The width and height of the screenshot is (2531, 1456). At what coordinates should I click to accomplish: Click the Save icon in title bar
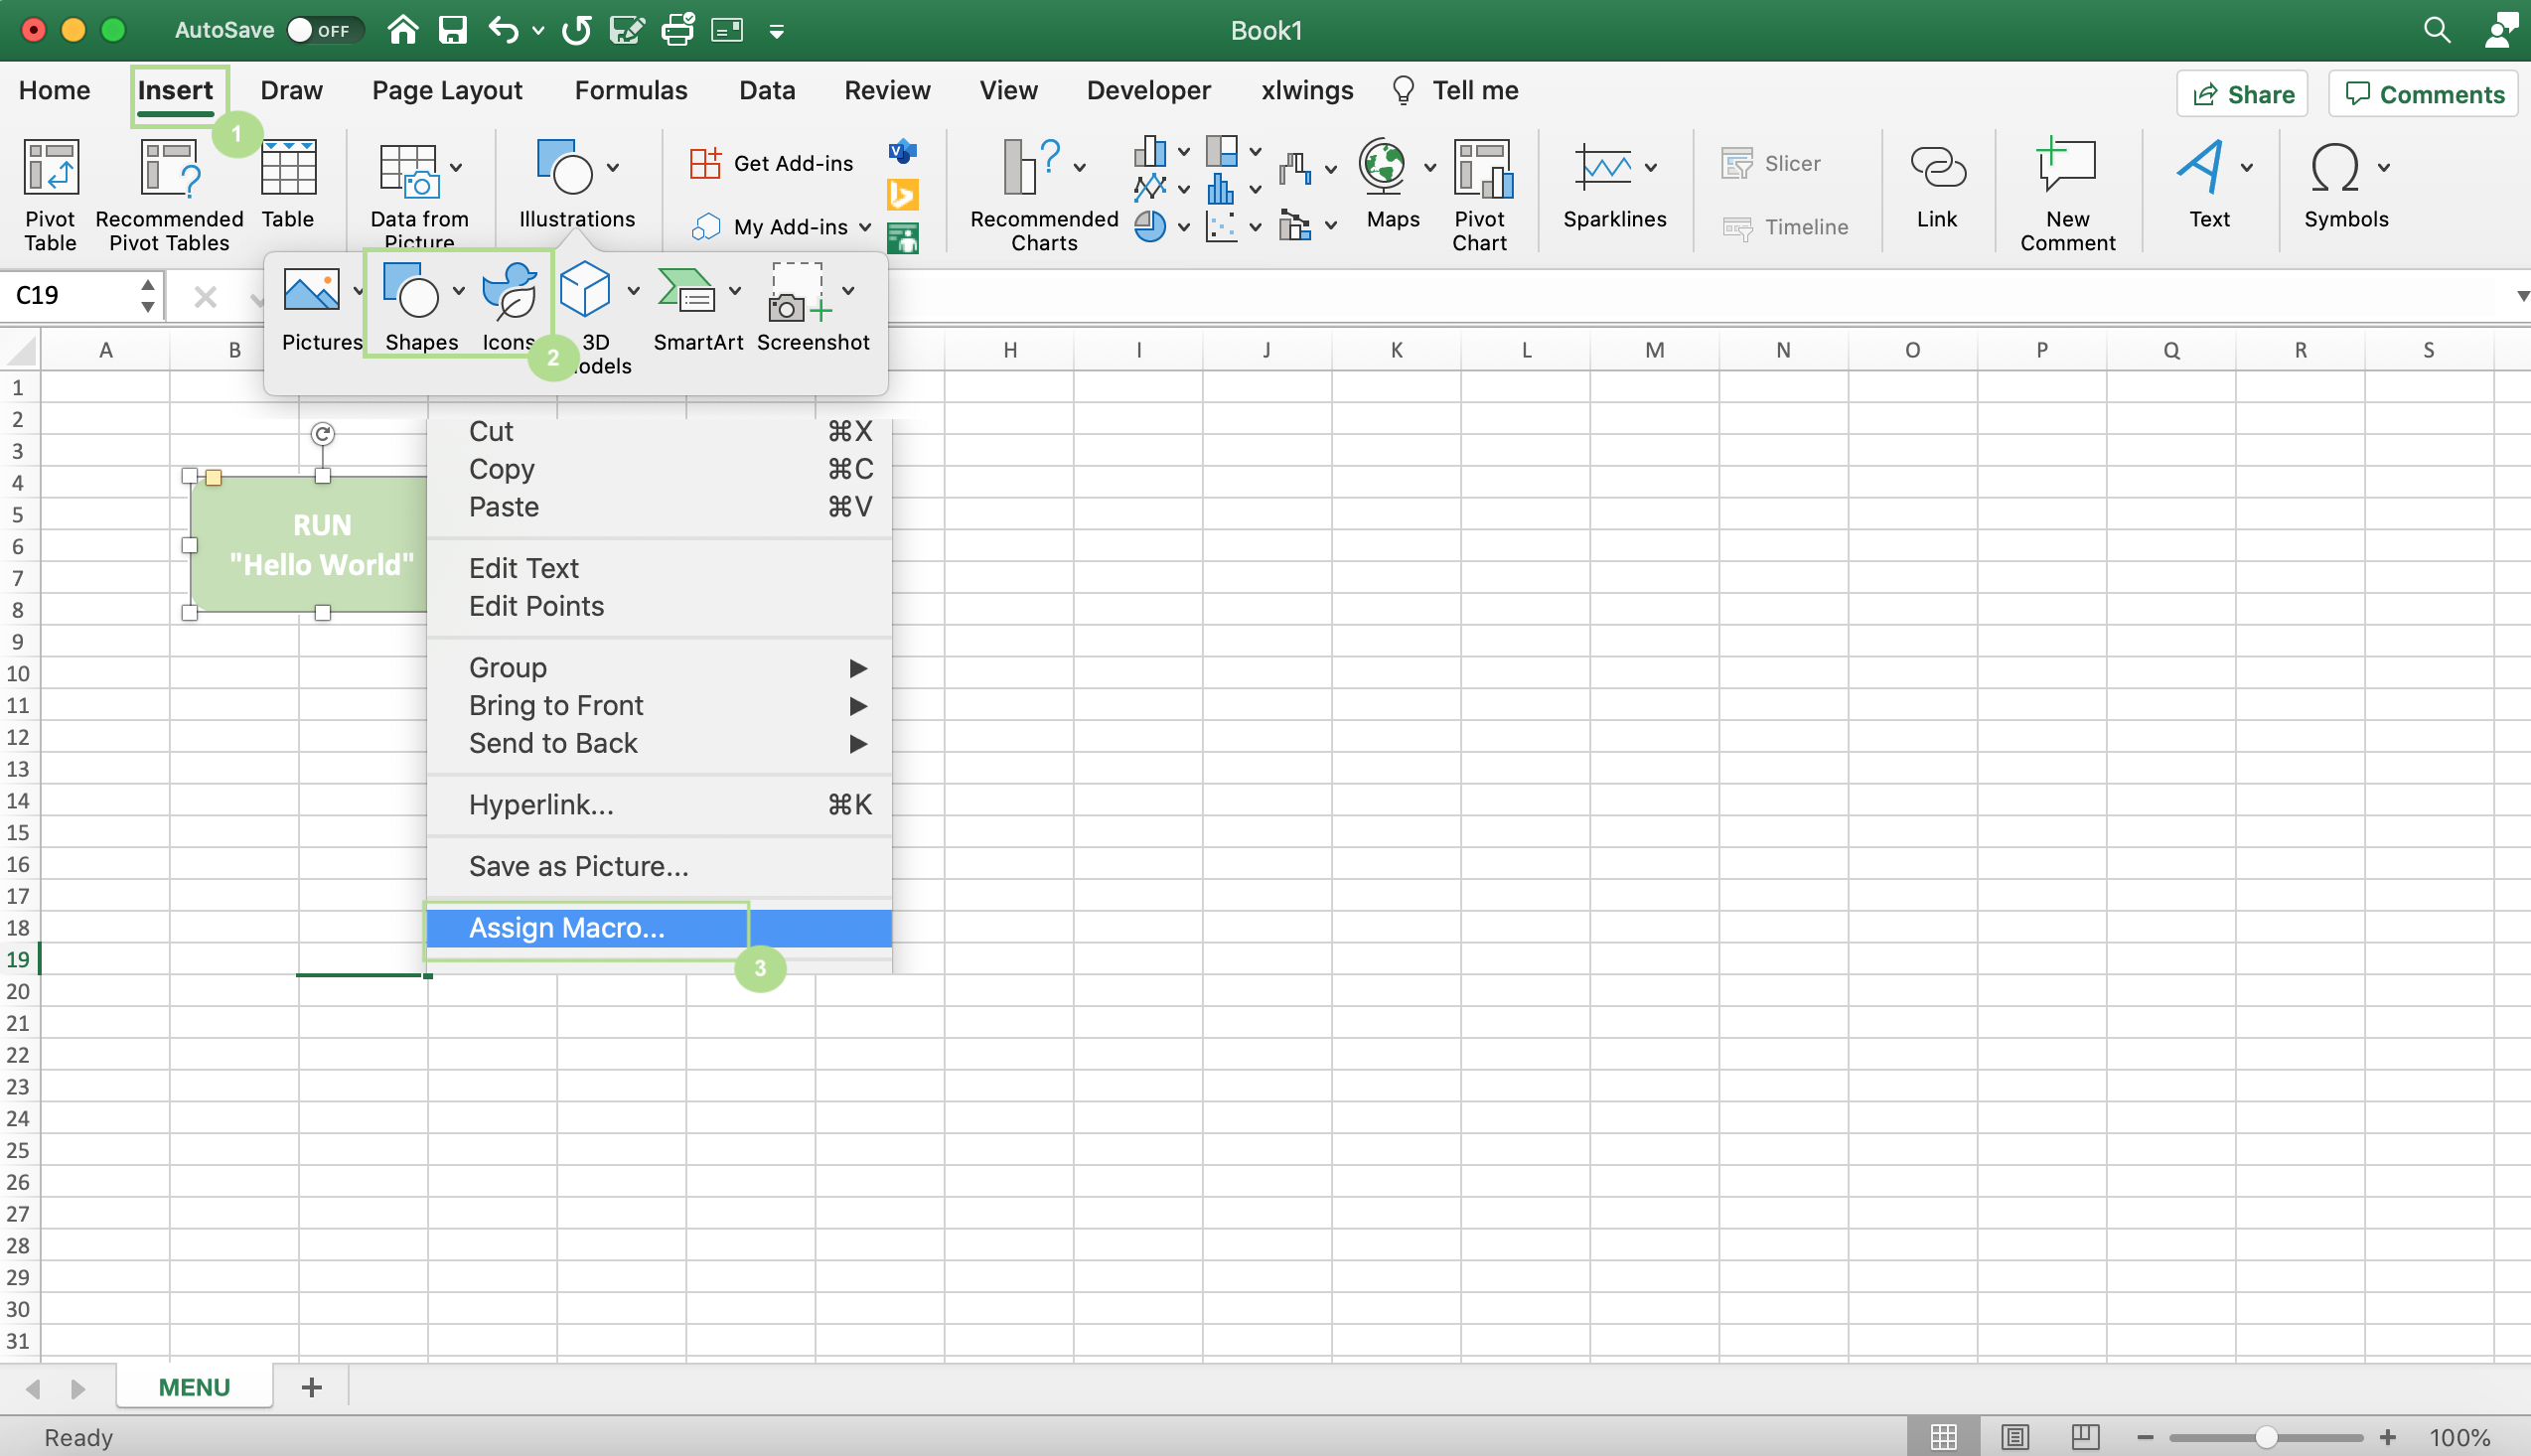453,30
